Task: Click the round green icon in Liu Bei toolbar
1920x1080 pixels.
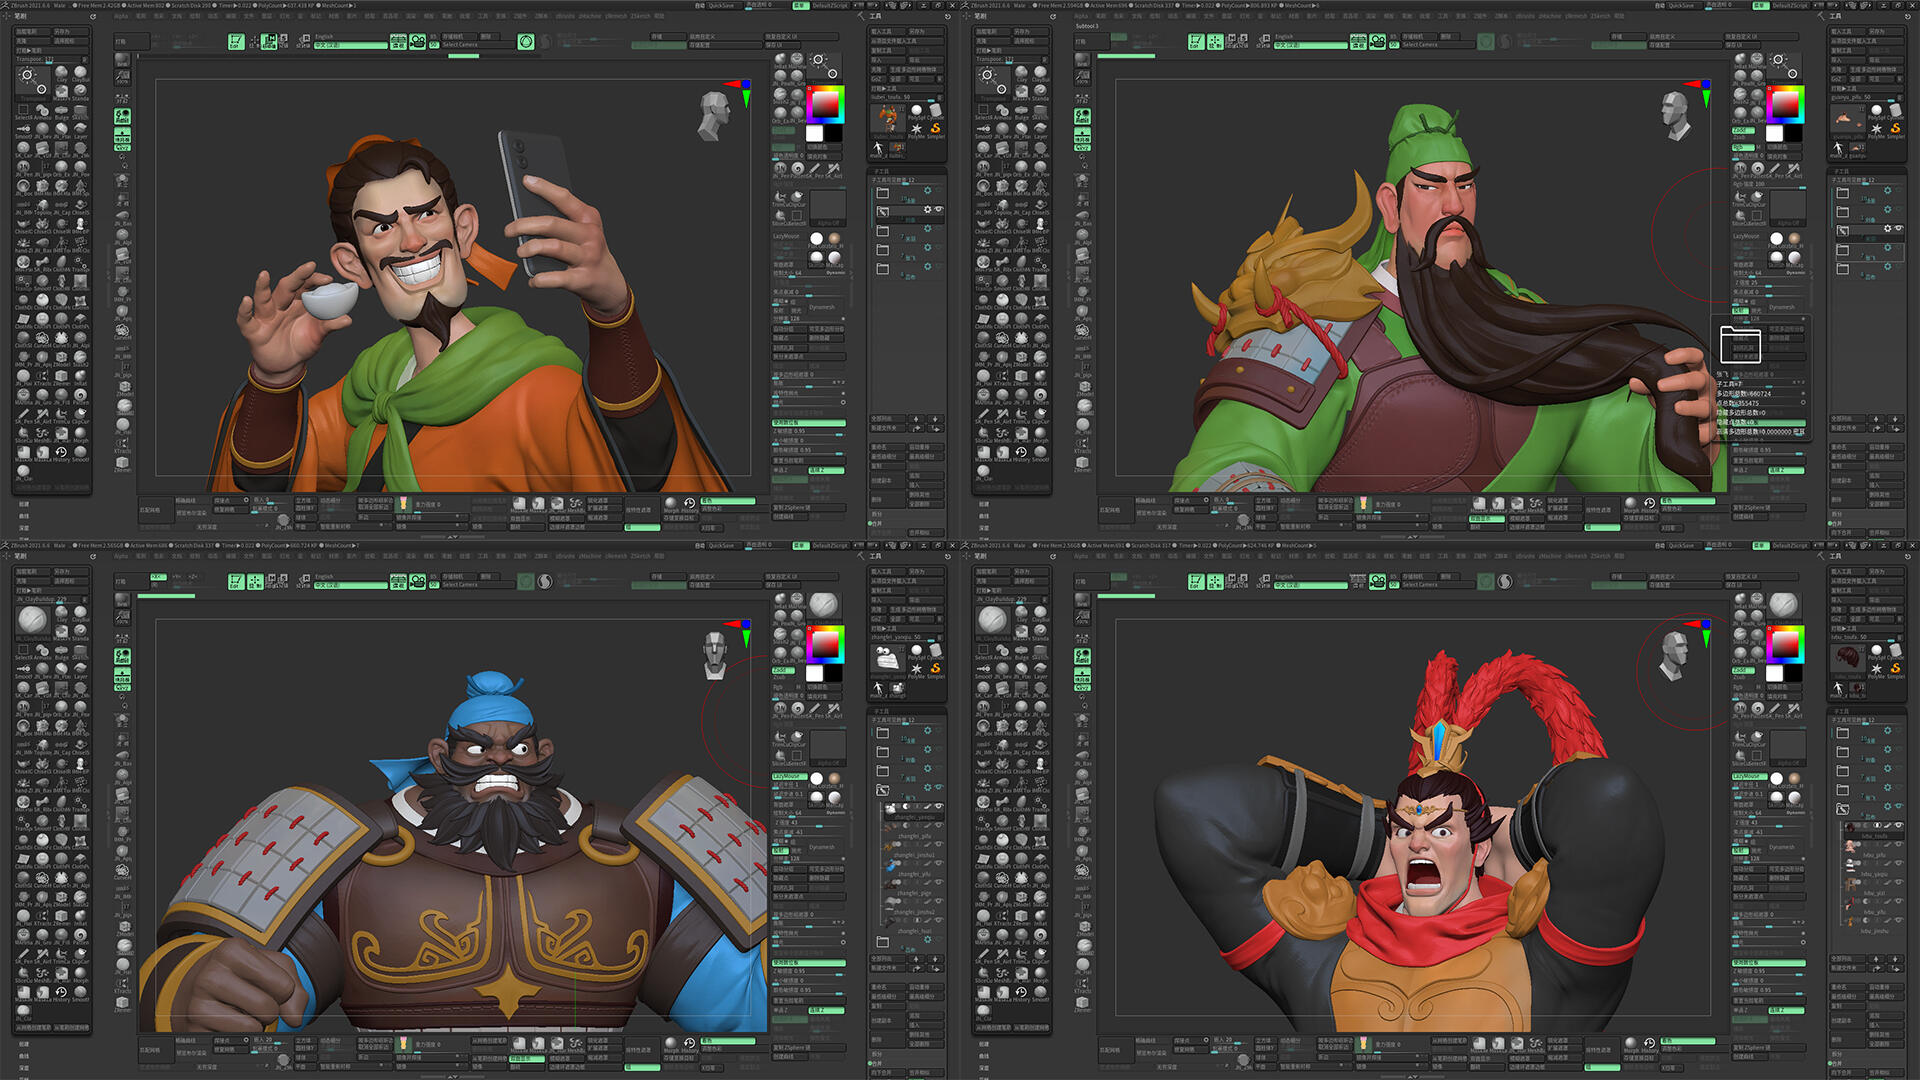Action: tap(526, 41)
